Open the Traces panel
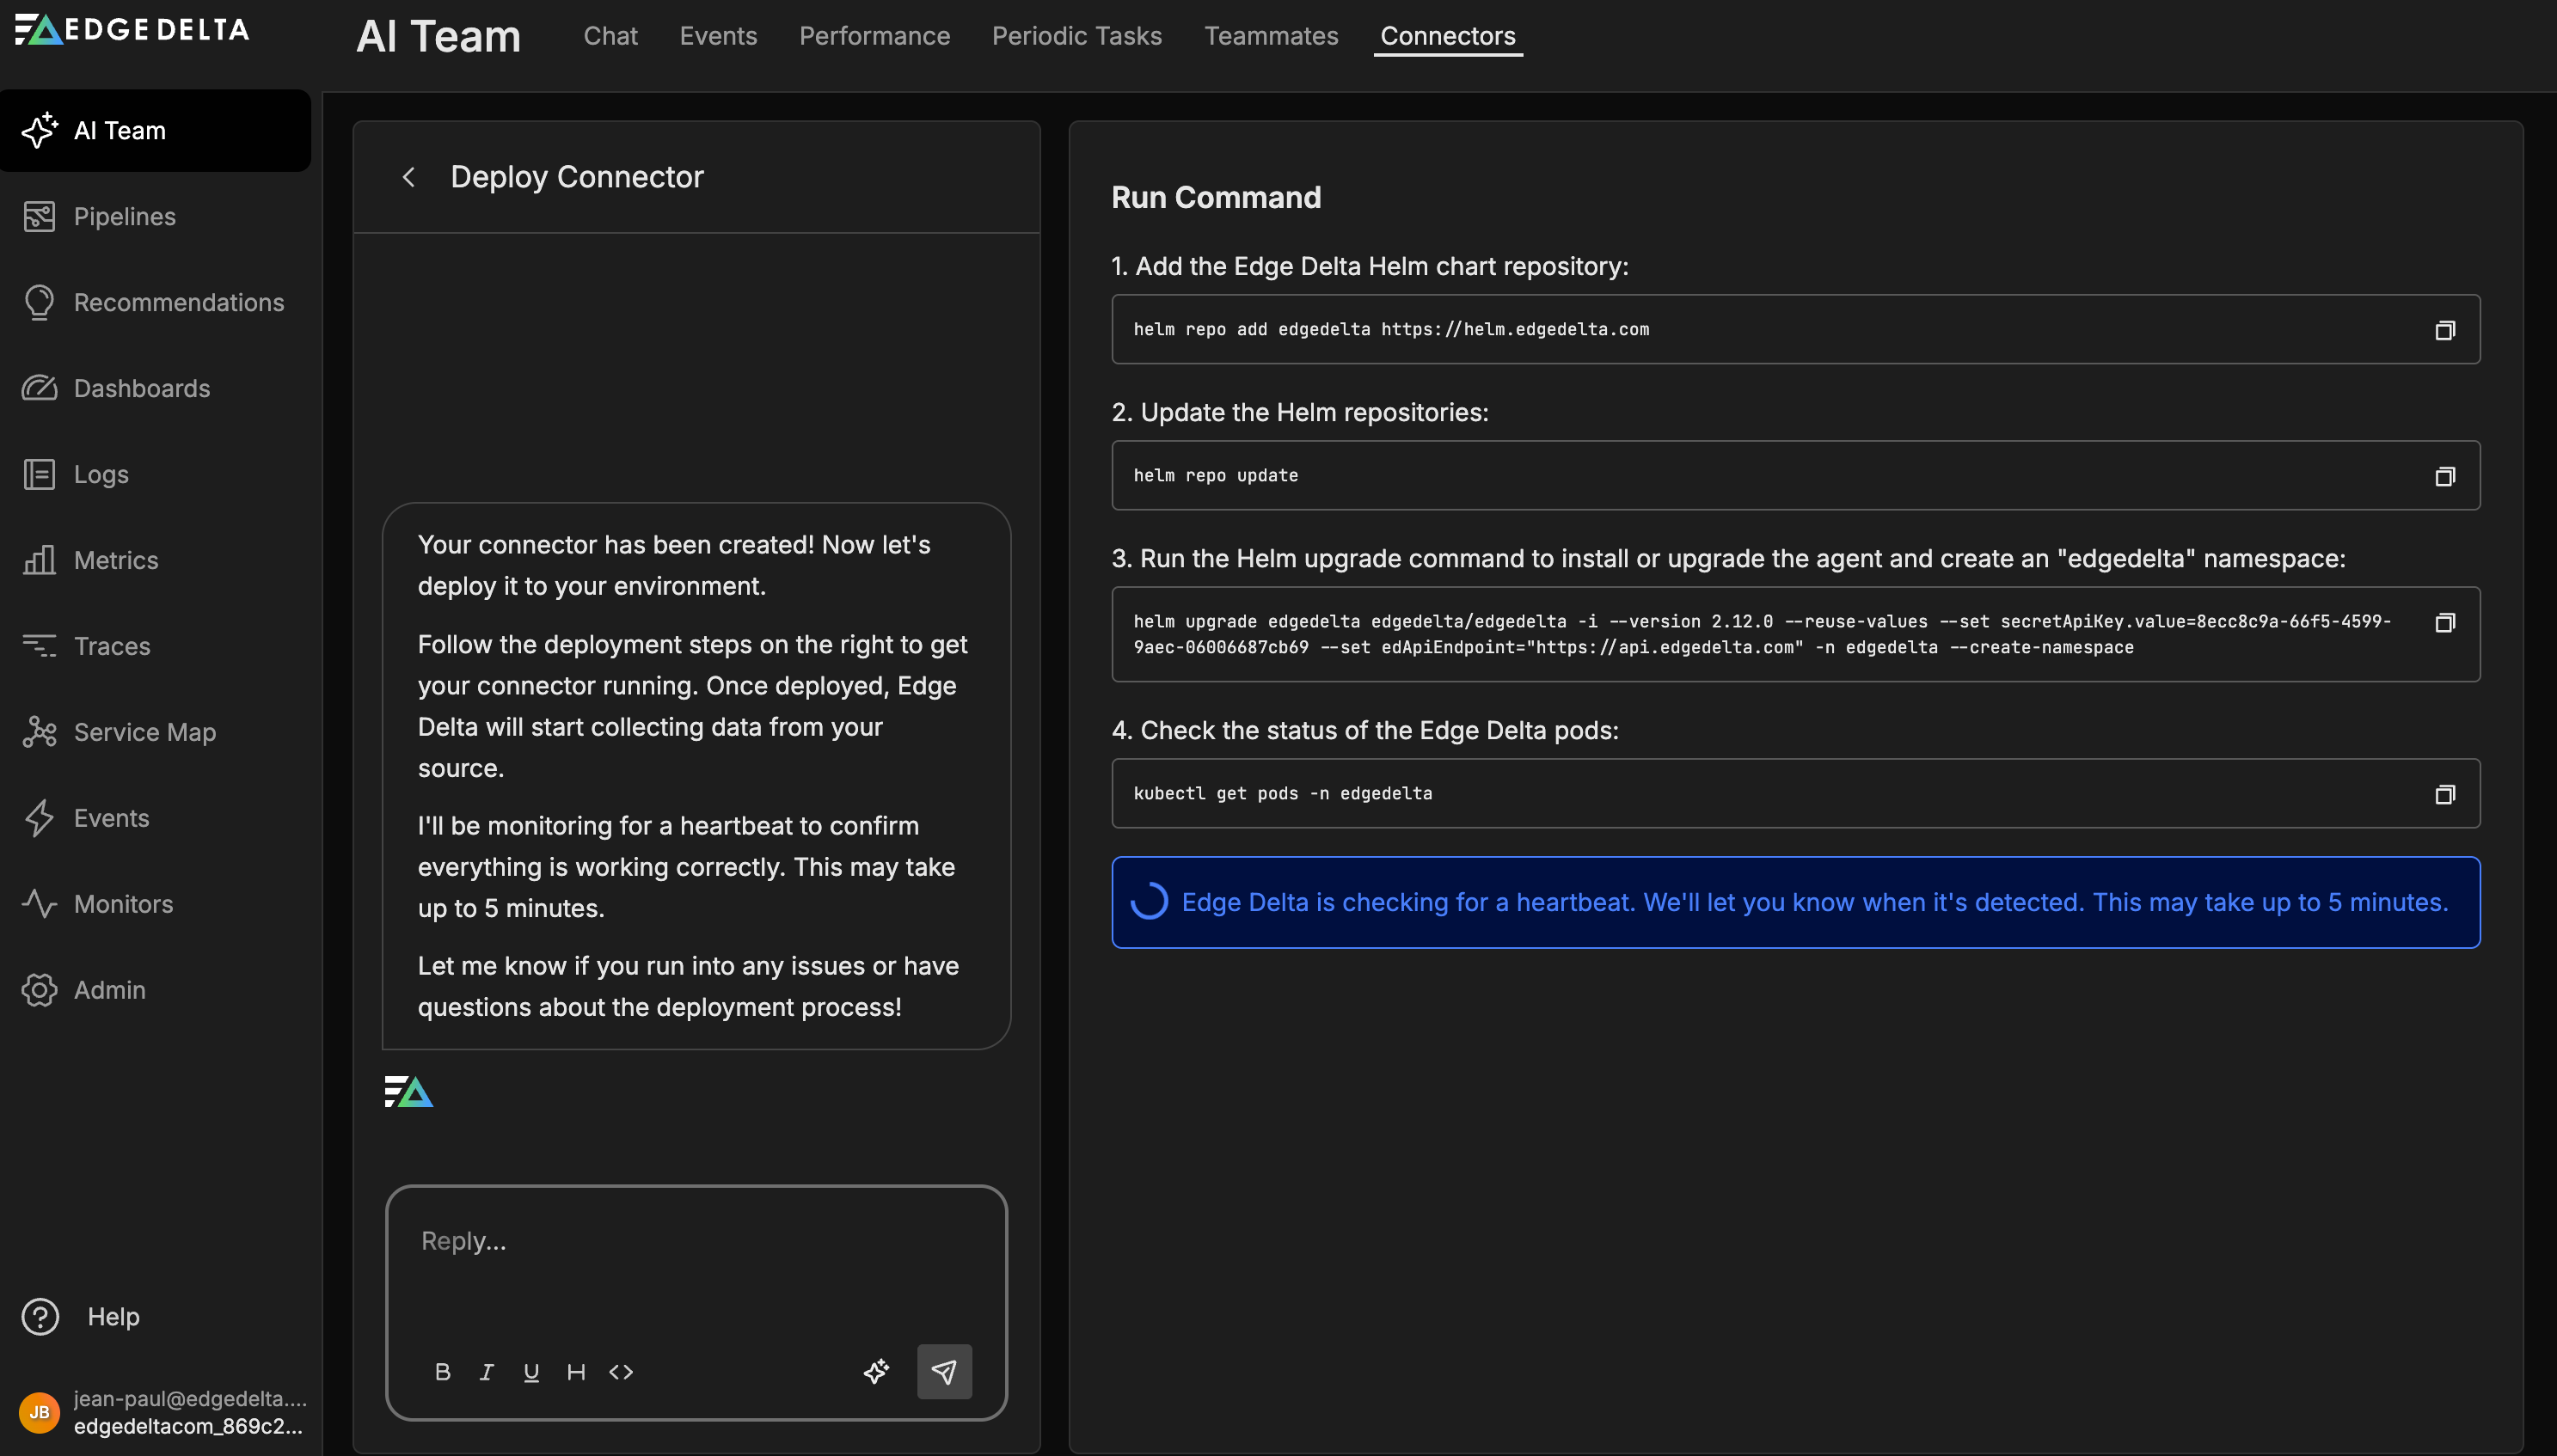The width and height of the screenshot is (2557, 1456). [x=112, y=646]
